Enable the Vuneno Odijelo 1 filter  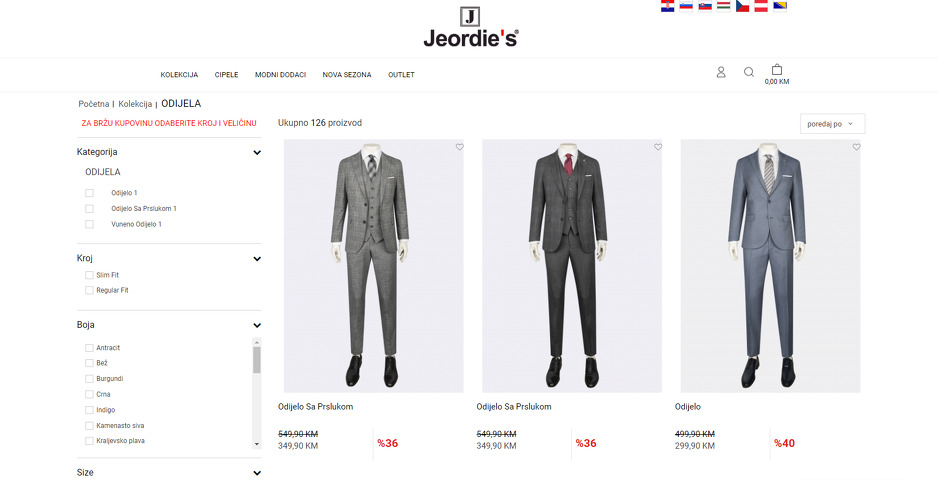tap(89, 224)
